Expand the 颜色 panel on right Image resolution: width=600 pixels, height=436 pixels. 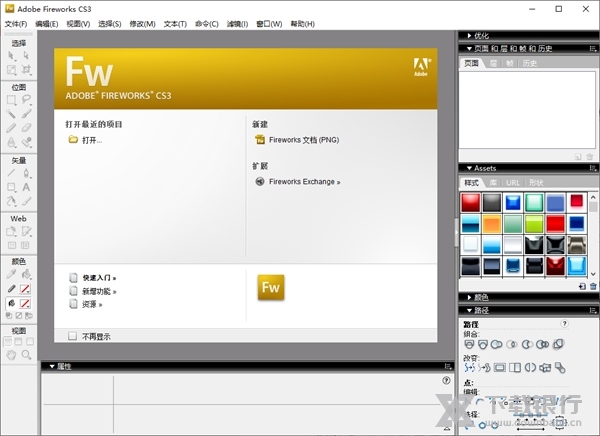click(x=465, y=297)
